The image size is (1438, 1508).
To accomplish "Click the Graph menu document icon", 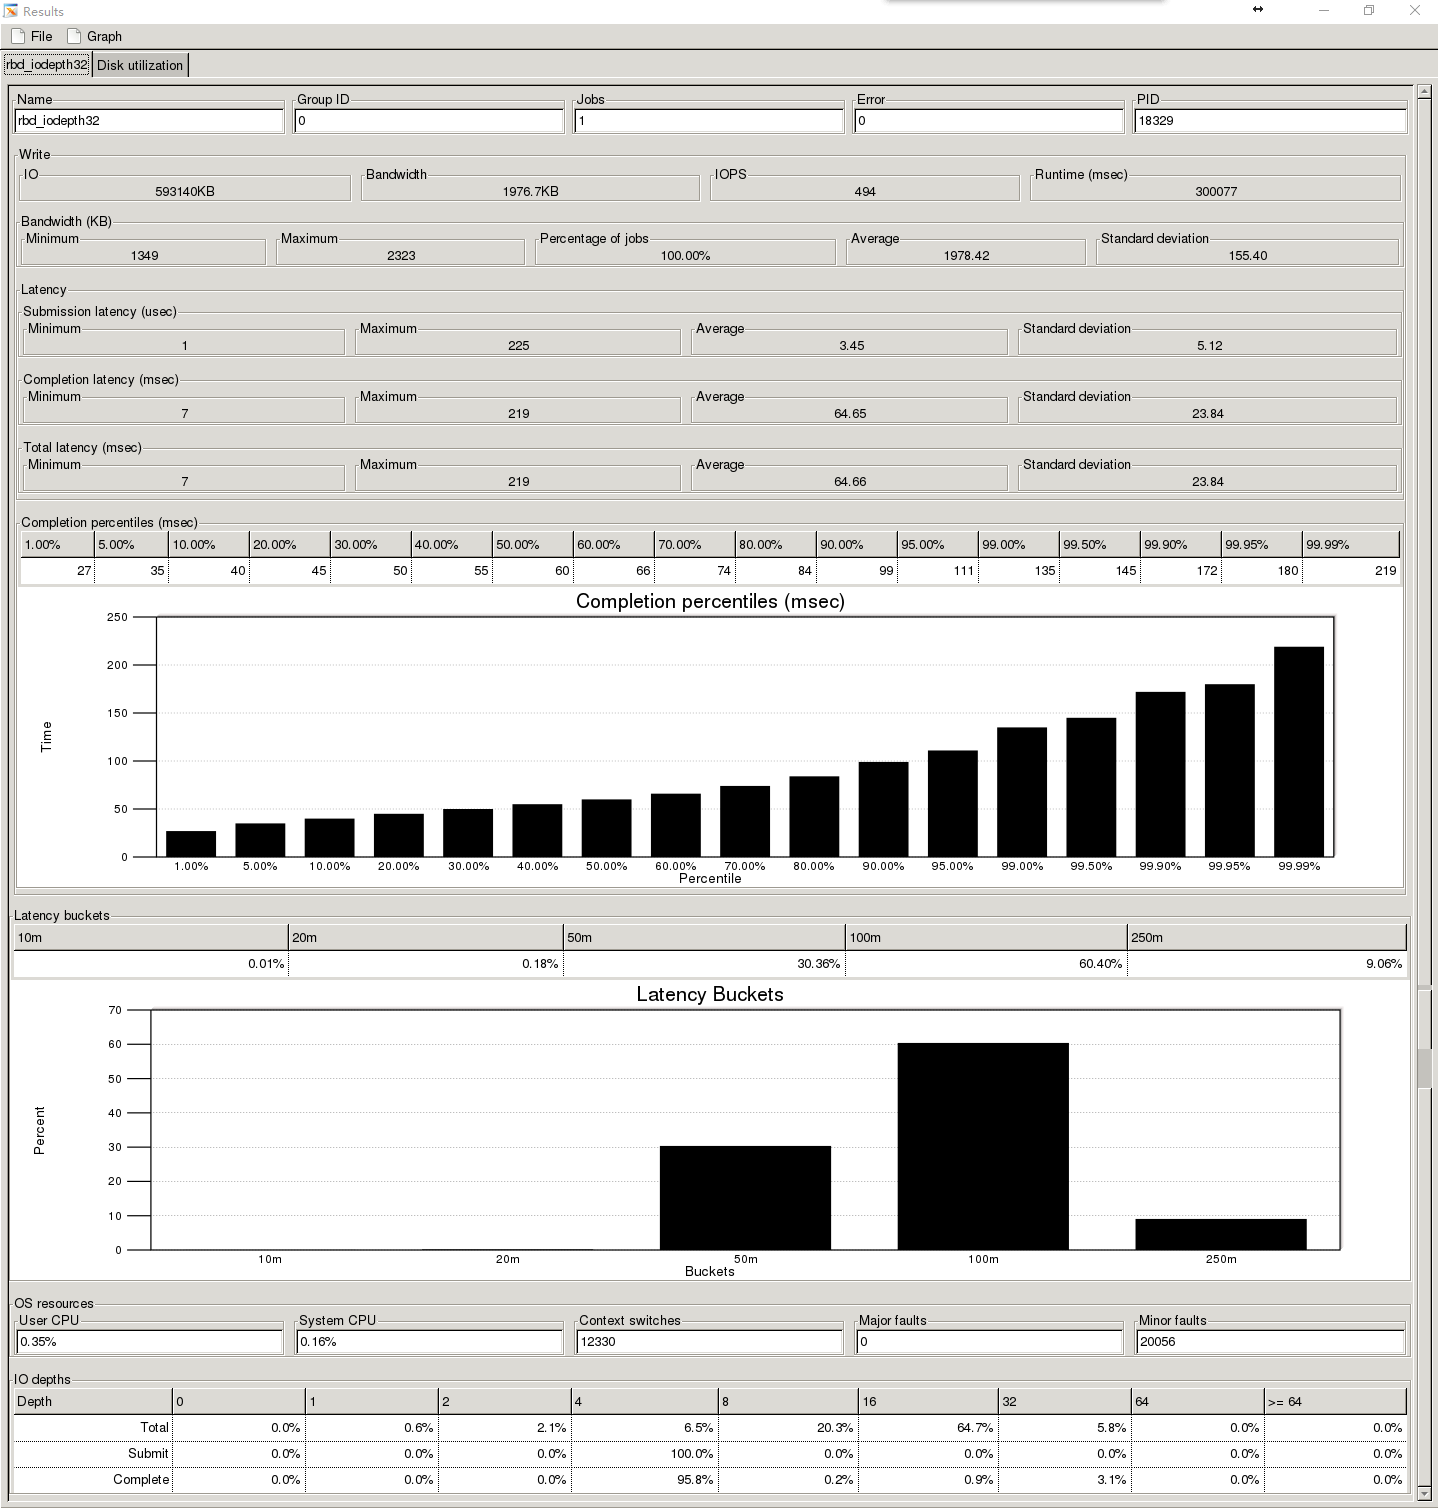I will tap(74, 36).
